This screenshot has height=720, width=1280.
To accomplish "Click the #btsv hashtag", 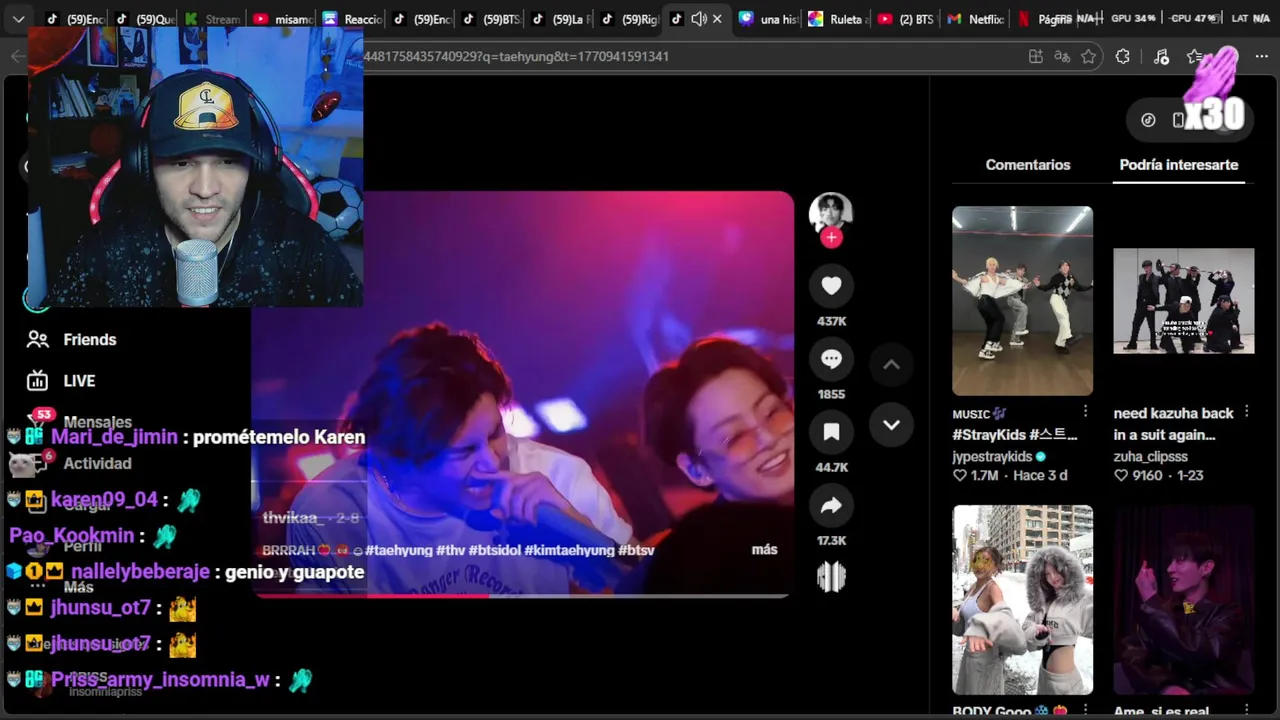I will click(636, 550).
